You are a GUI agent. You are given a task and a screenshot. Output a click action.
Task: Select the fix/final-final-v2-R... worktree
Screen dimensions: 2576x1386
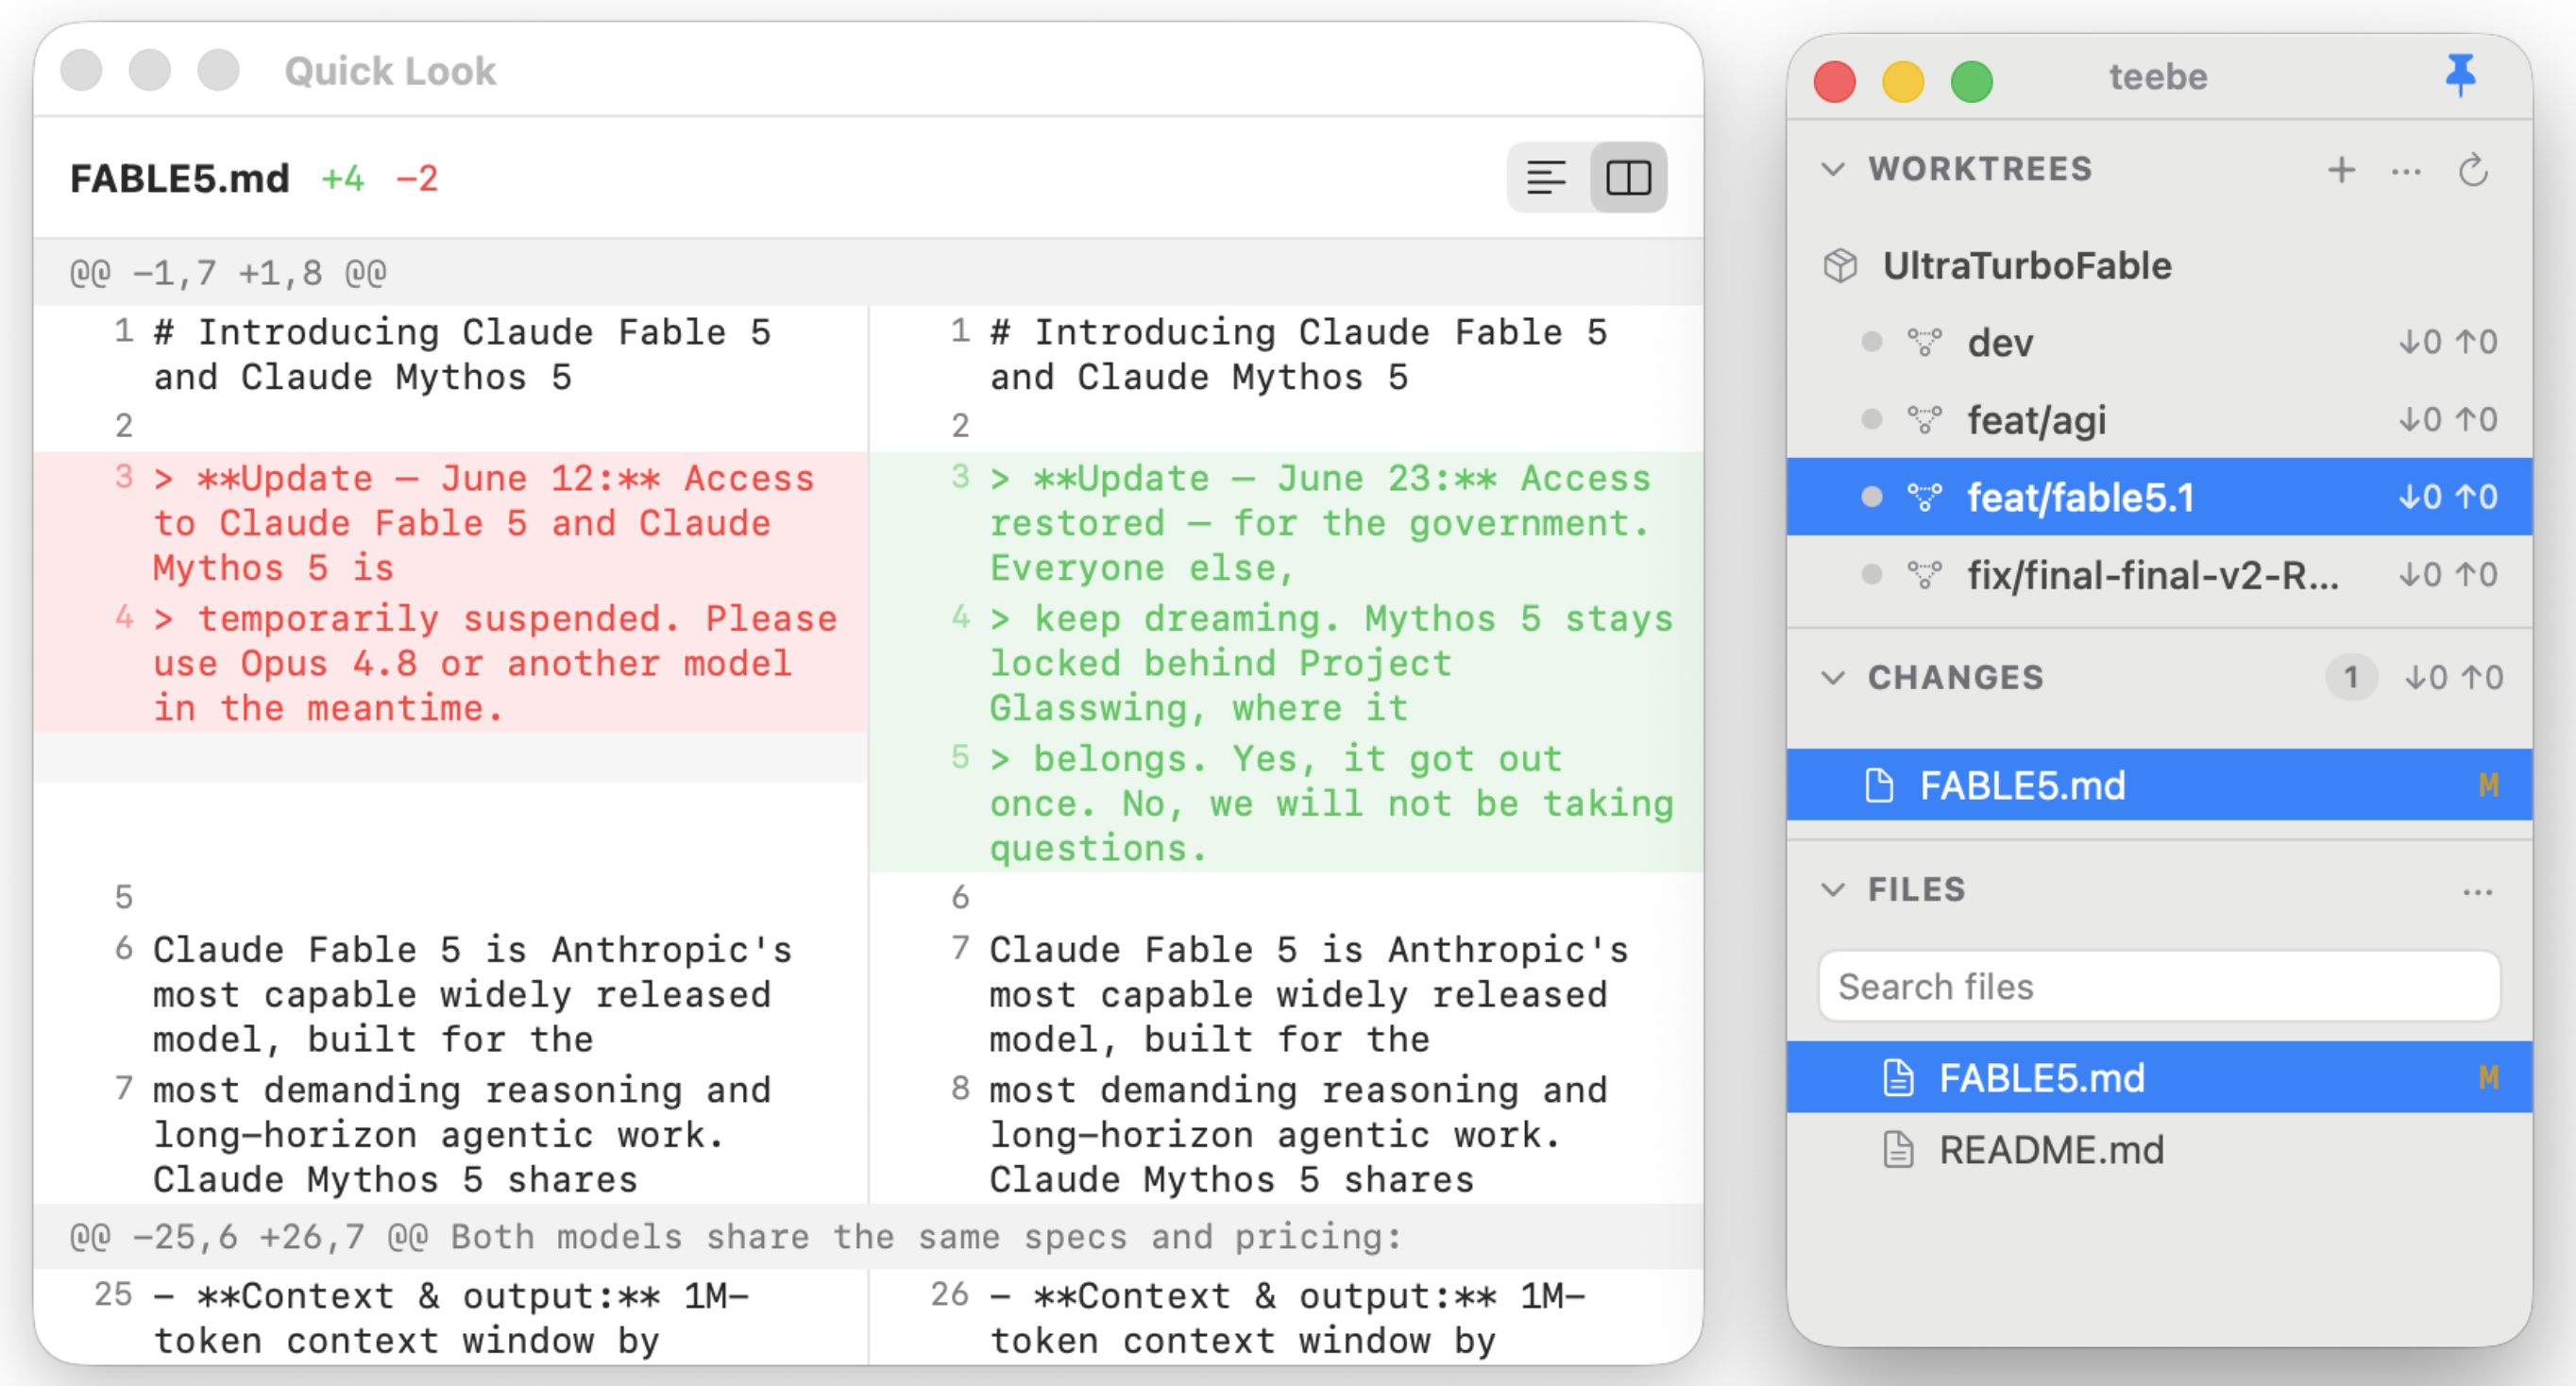pyautogui.click(x=2159, y=575)
